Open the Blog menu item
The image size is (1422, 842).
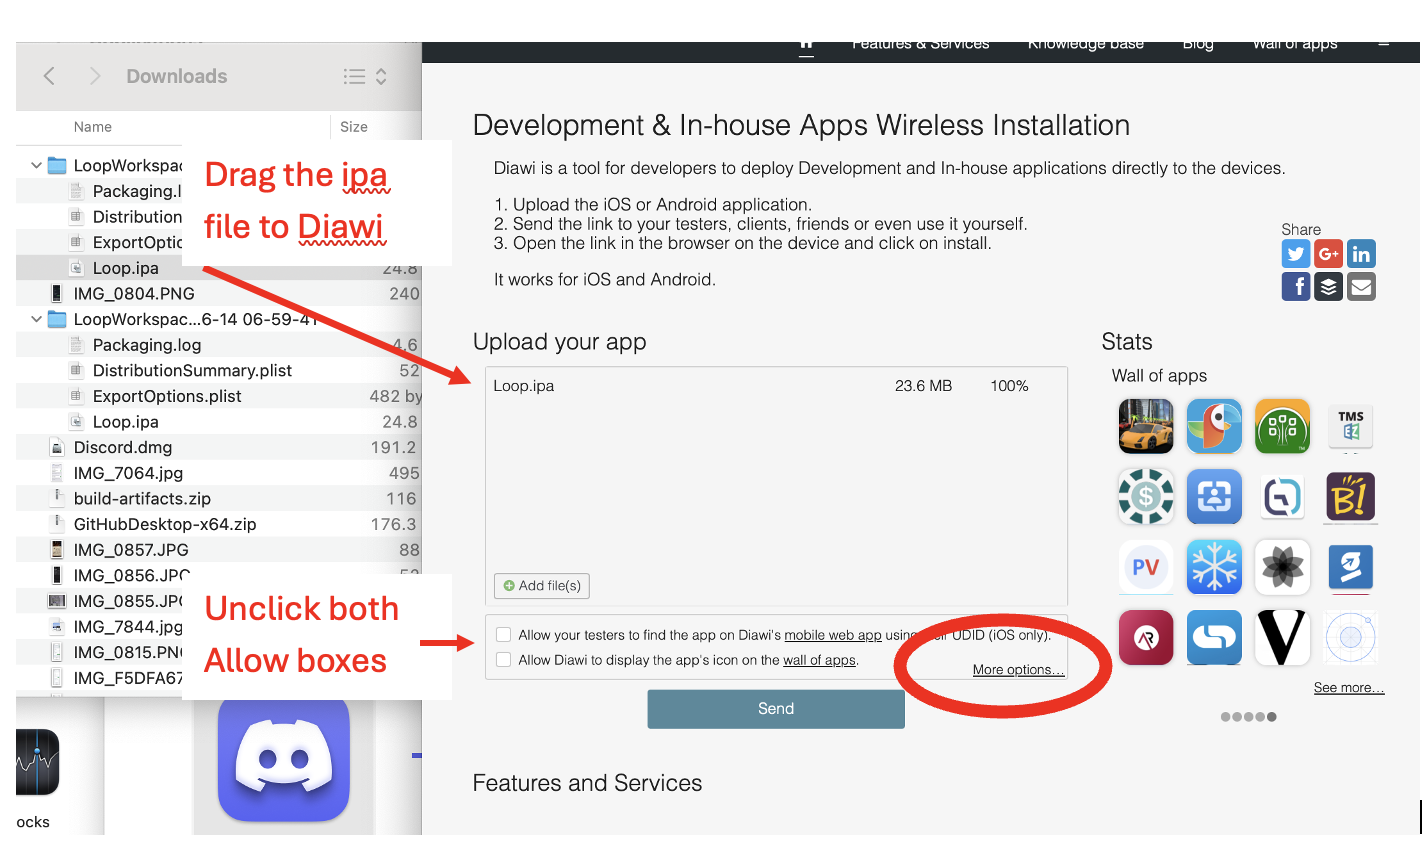tap(1198, 45)
